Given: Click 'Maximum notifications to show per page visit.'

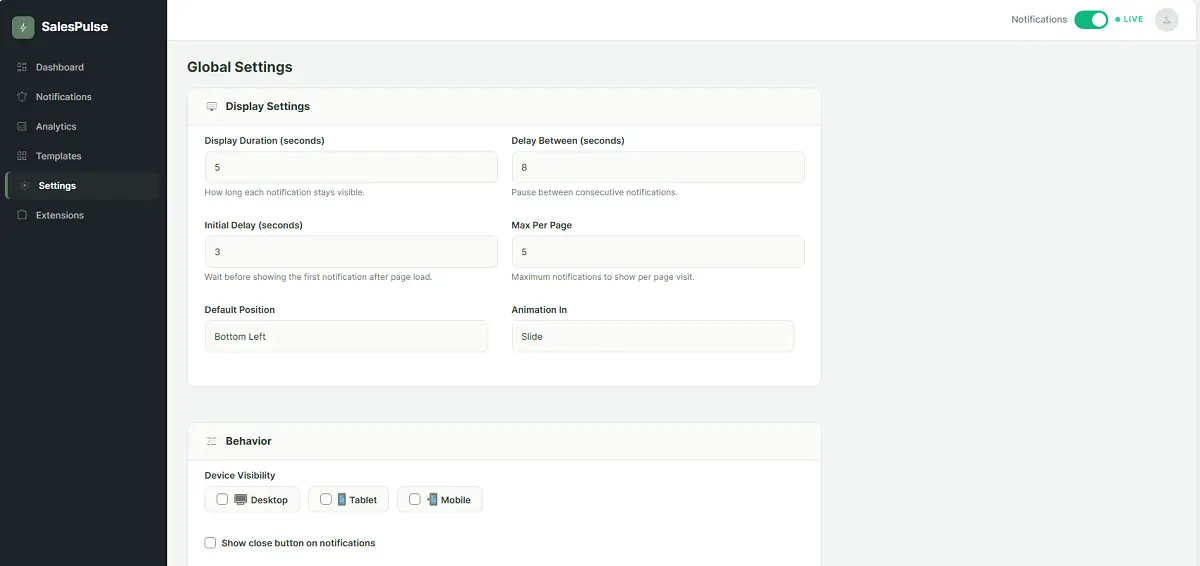Looking at the screenshot, I should (603, 277).
